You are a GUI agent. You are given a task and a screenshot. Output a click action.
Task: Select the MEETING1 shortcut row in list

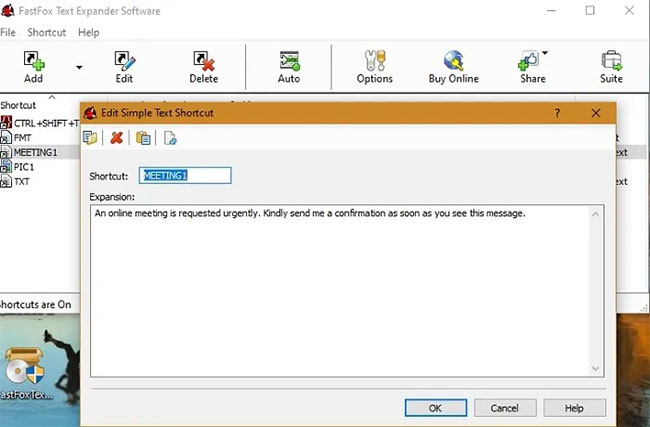pyautogui.click(x=40, y=152)
